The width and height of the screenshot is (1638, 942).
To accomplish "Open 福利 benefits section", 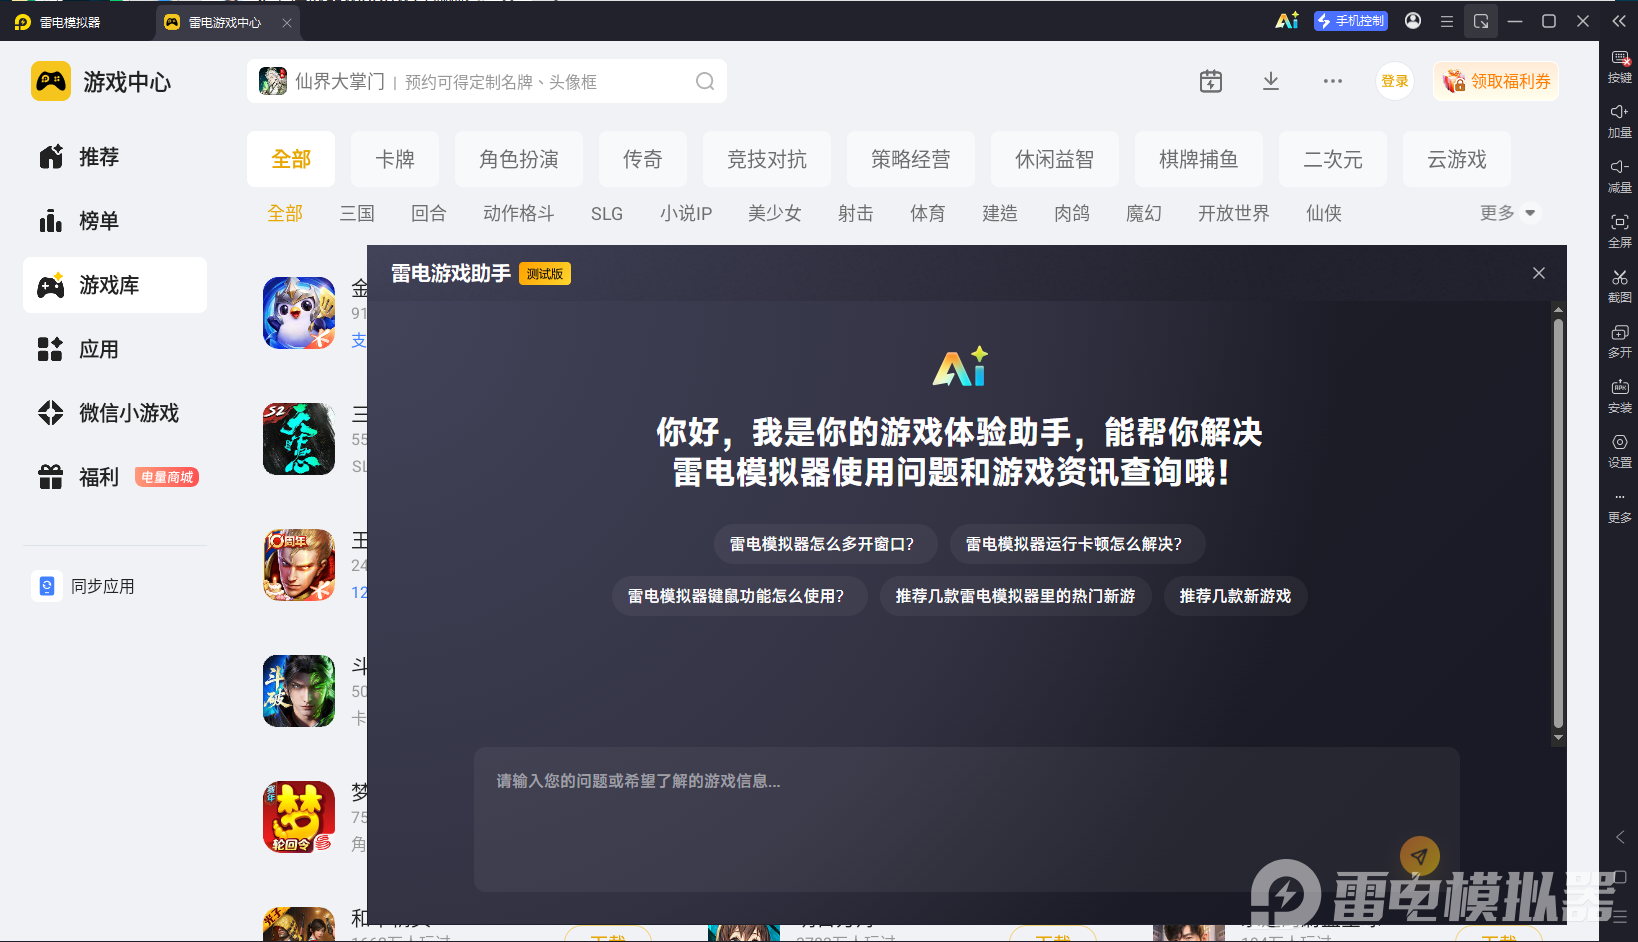I will pyautogui.click(x=115, y=477).
